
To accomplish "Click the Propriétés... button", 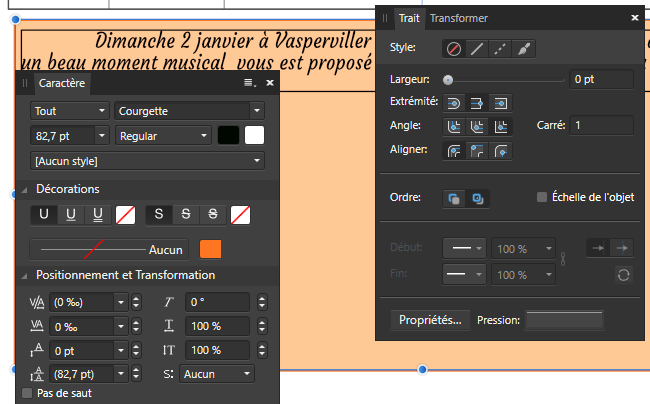I will coord(430,320).
